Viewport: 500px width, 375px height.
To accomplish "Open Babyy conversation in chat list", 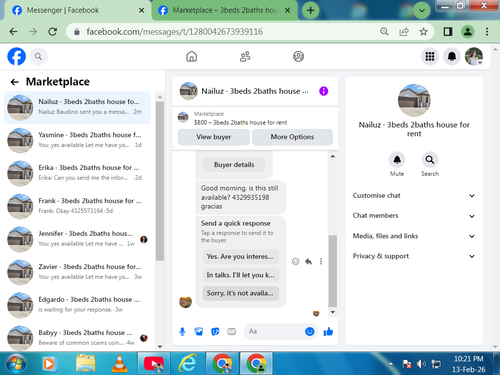I will click(77, 337).
